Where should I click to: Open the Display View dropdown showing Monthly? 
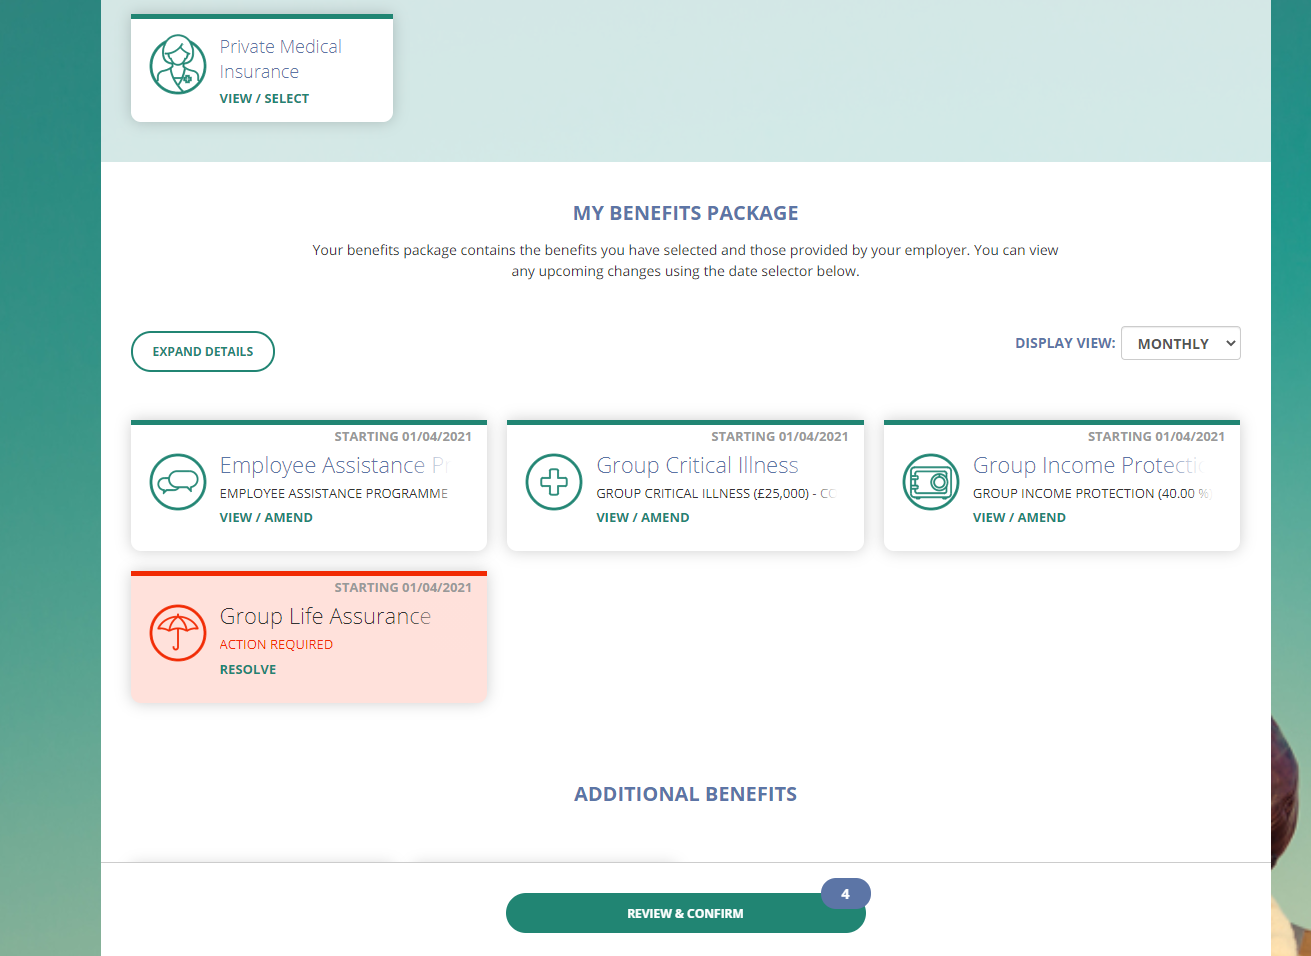[1181, 343]
